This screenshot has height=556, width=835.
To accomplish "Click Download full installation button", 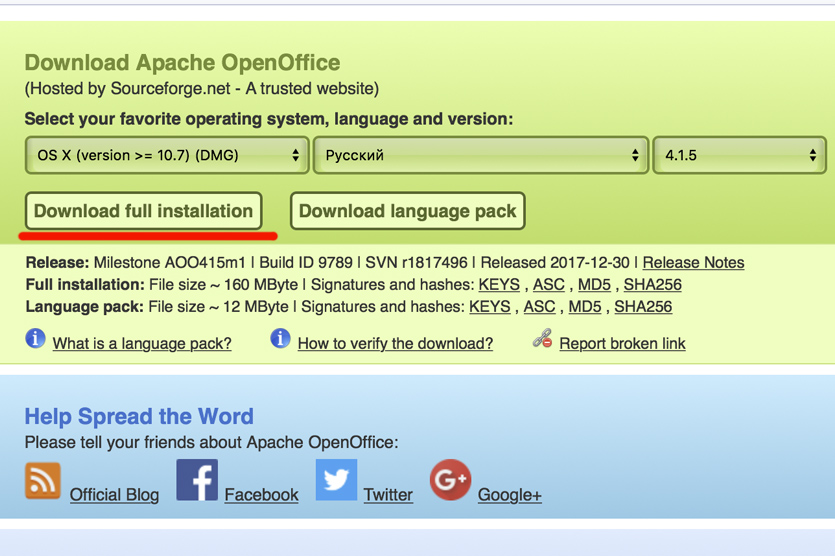I will [x=143, y=211].
